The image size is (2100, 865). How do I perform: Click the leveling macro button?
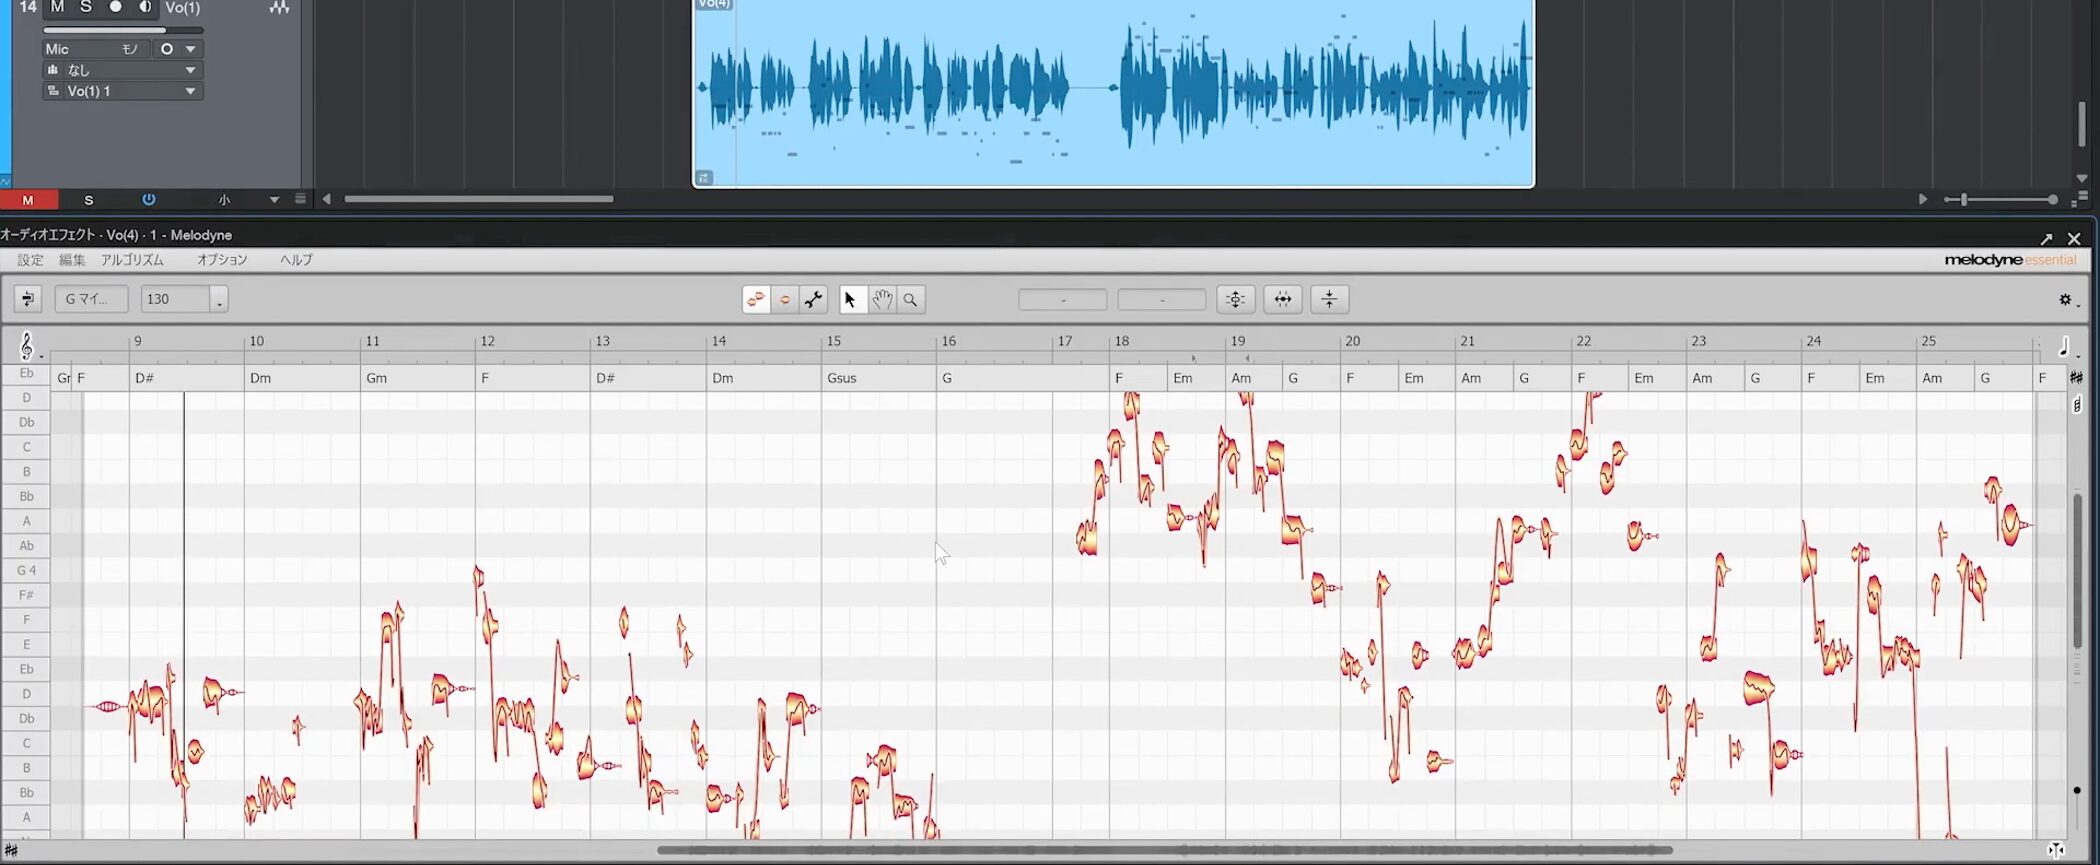click(1329, 299)
